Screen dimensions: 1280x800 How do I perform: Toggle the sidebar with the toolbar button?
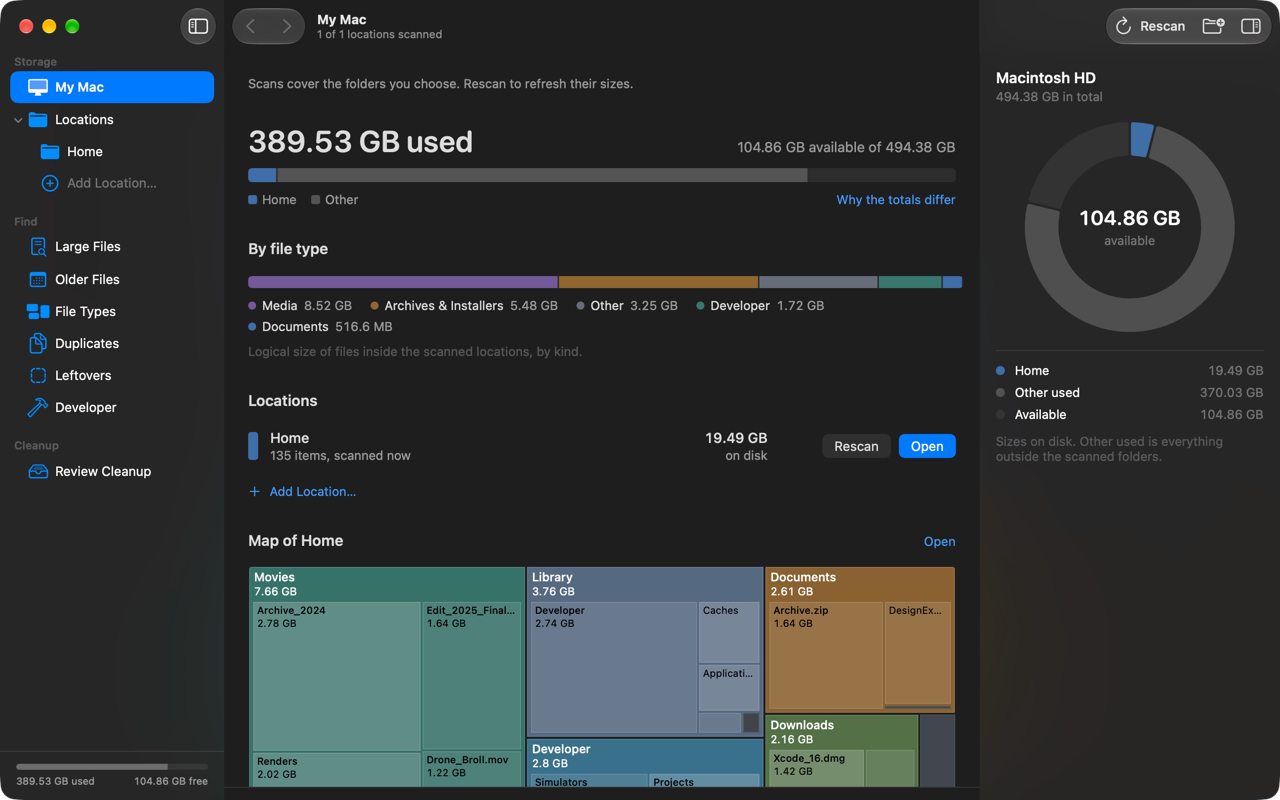pyautogui.click(x=198, y=26)
